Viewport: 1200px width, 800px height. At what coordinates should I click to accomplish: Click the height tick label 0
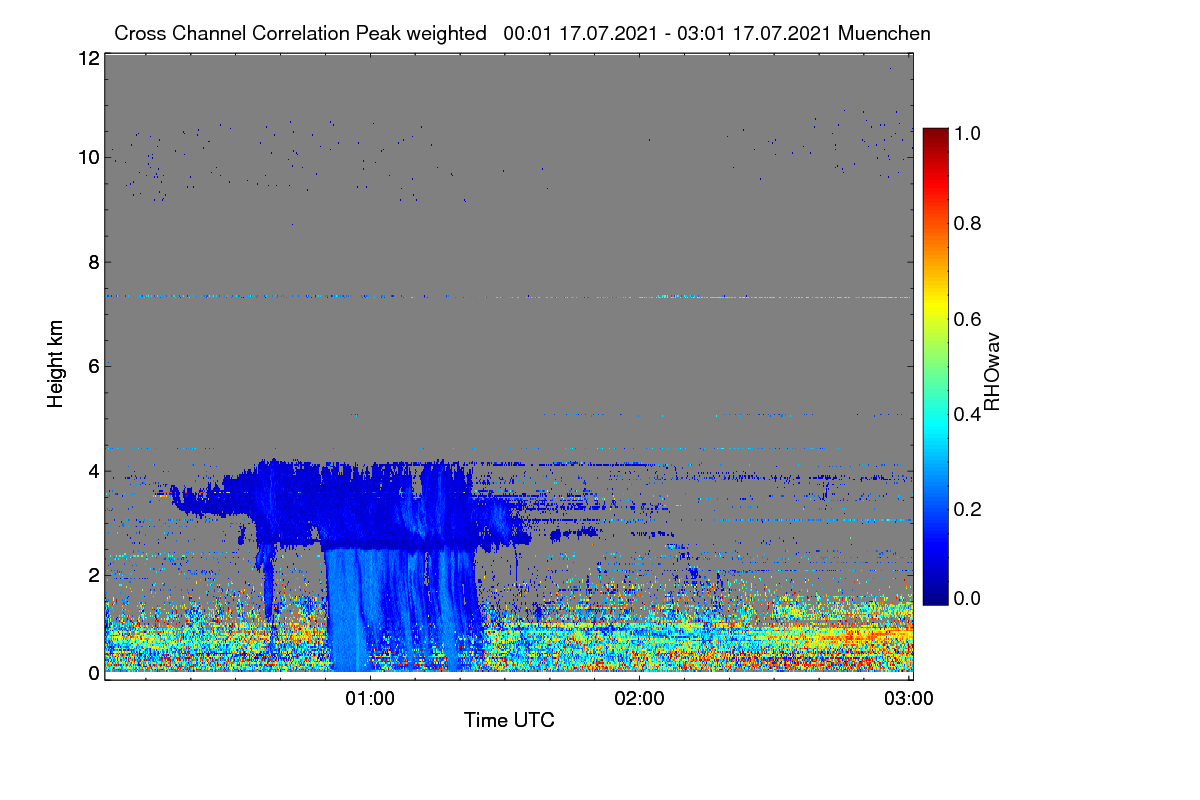click(94, 673)
